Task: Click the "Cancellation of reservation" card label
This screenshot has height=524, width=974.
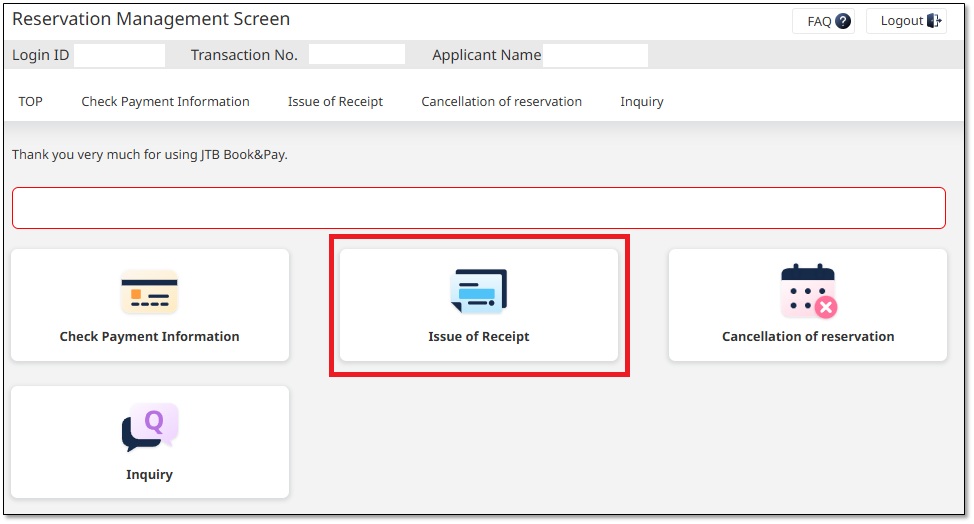Action: click(x=808, y=337)
